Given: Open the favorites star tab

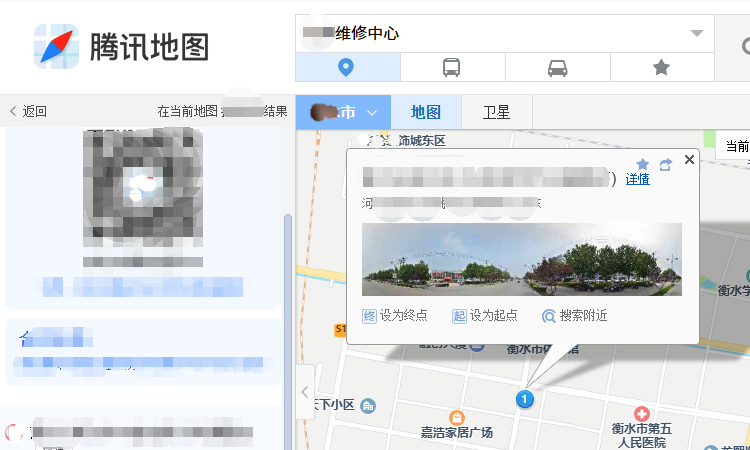Looking at the screenshot, I should 662,67.
